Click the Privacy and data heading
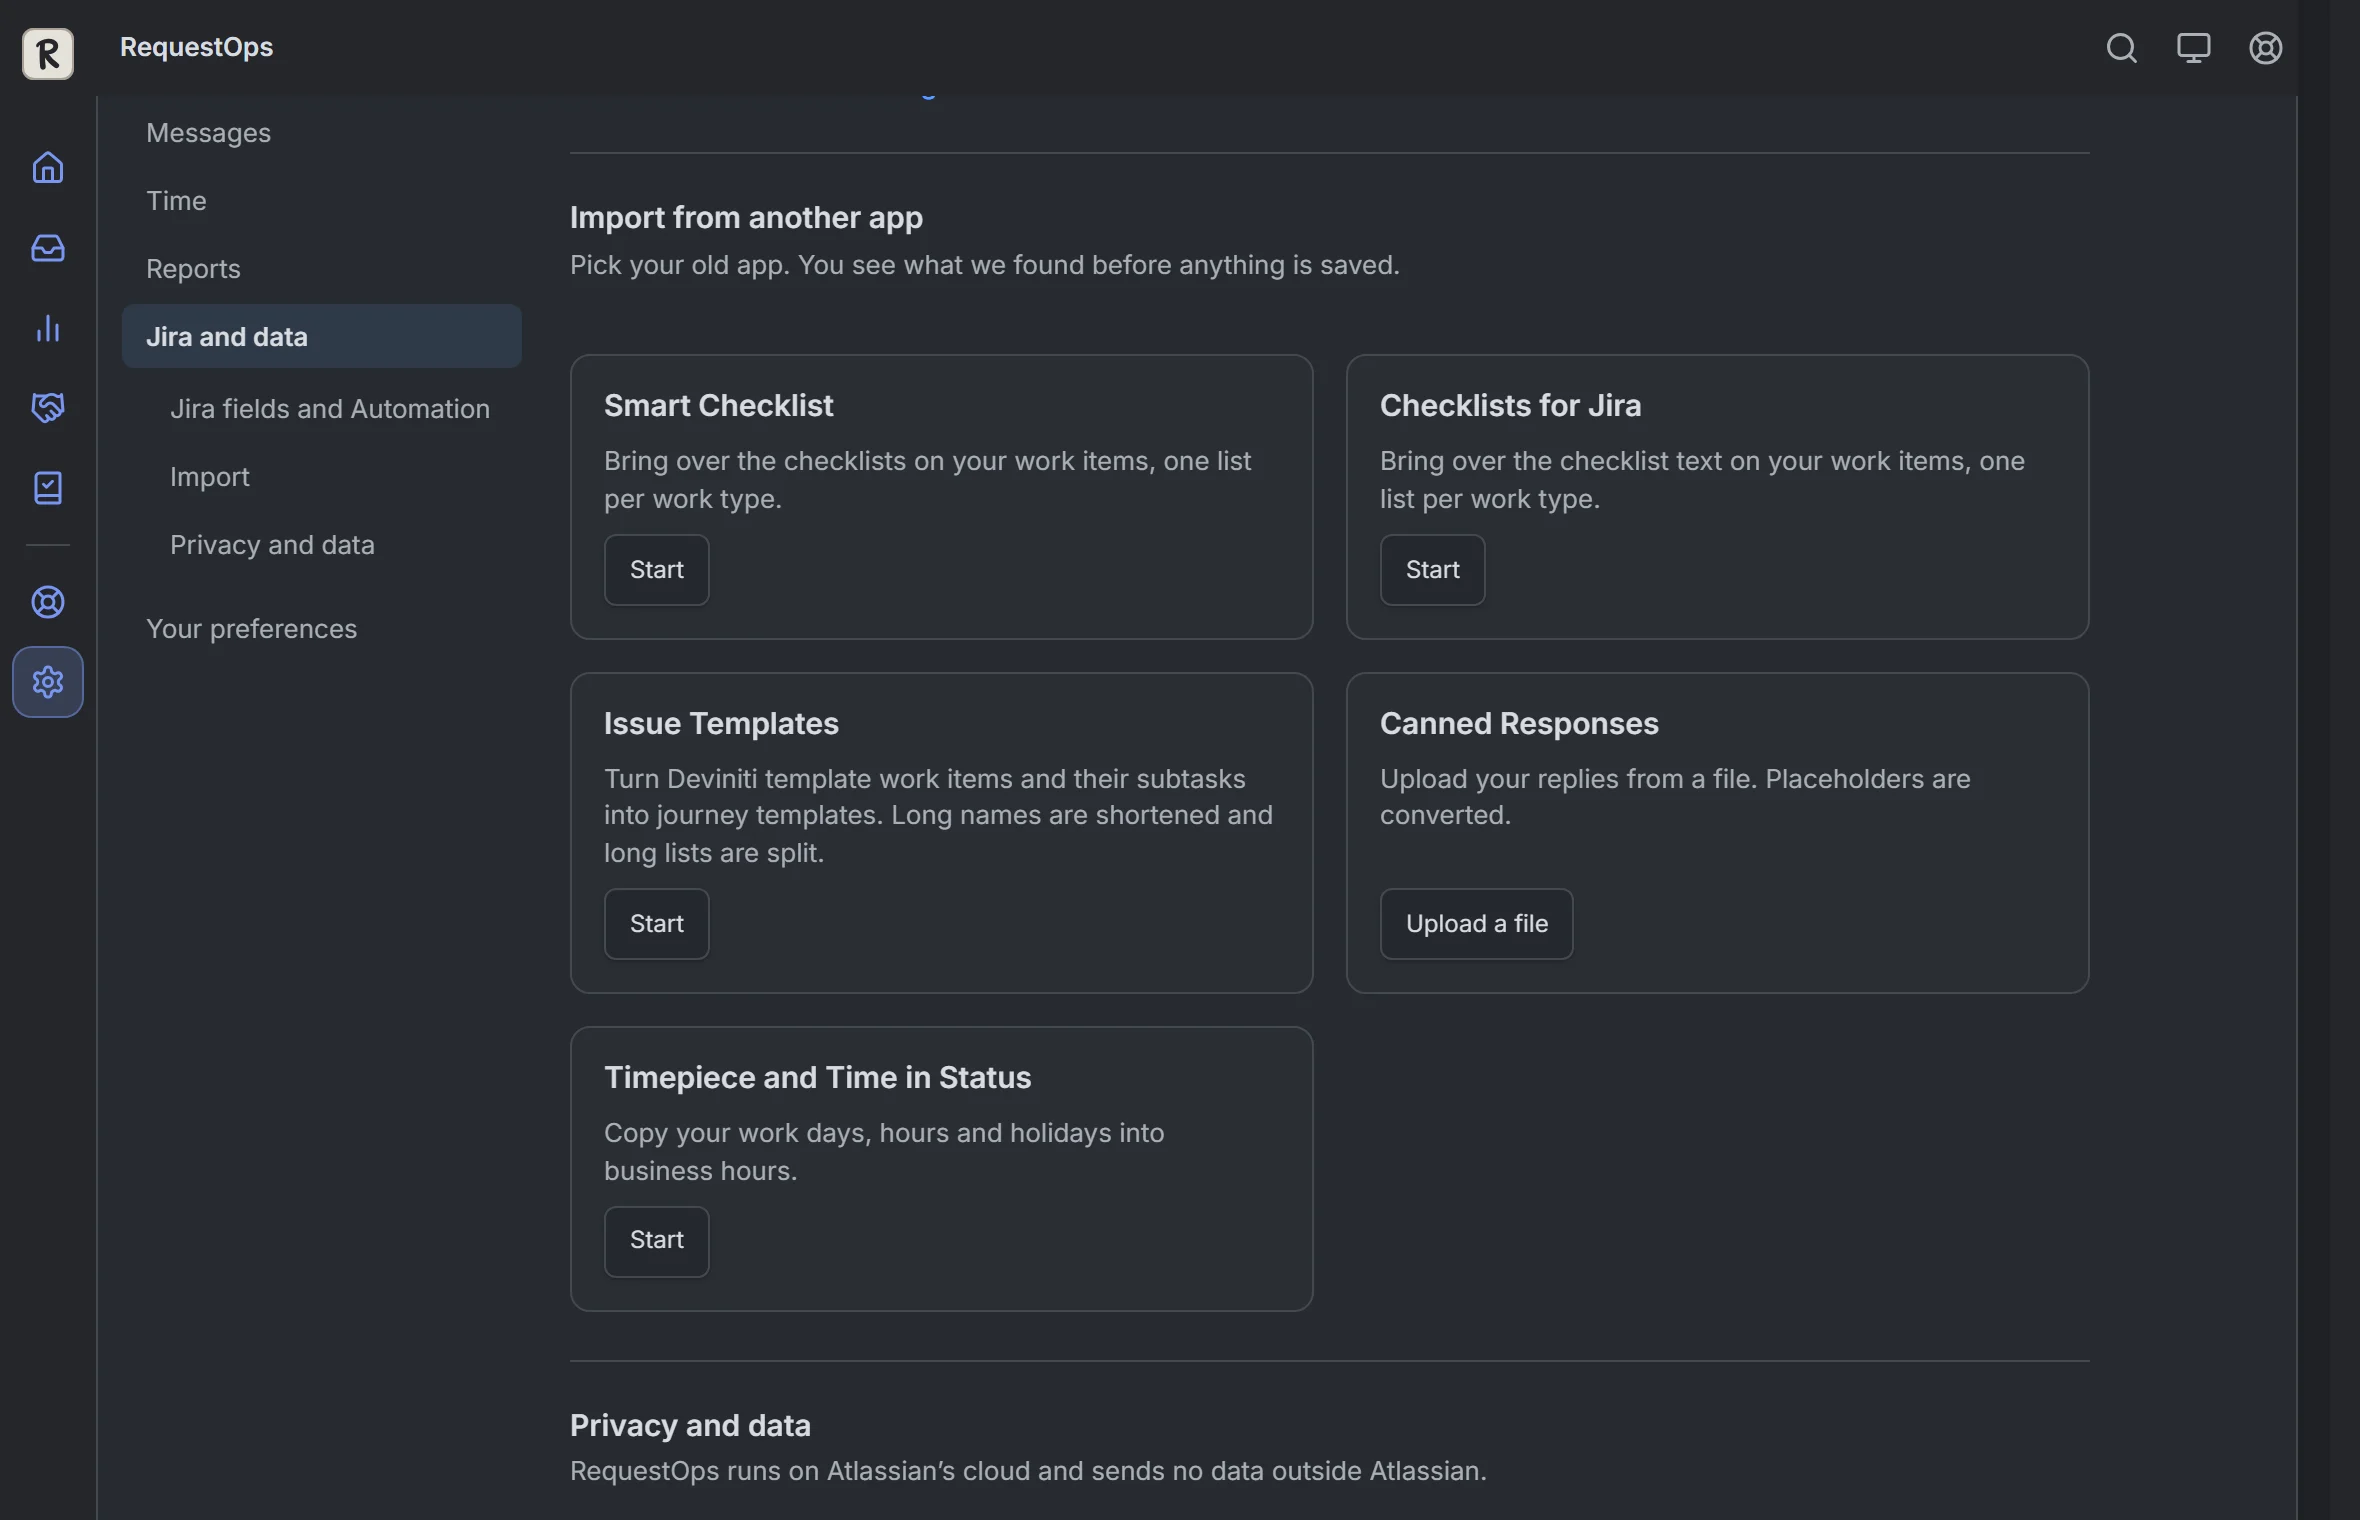The width and height of the screenshot is (2360, 1520). tap(690, 1425)
